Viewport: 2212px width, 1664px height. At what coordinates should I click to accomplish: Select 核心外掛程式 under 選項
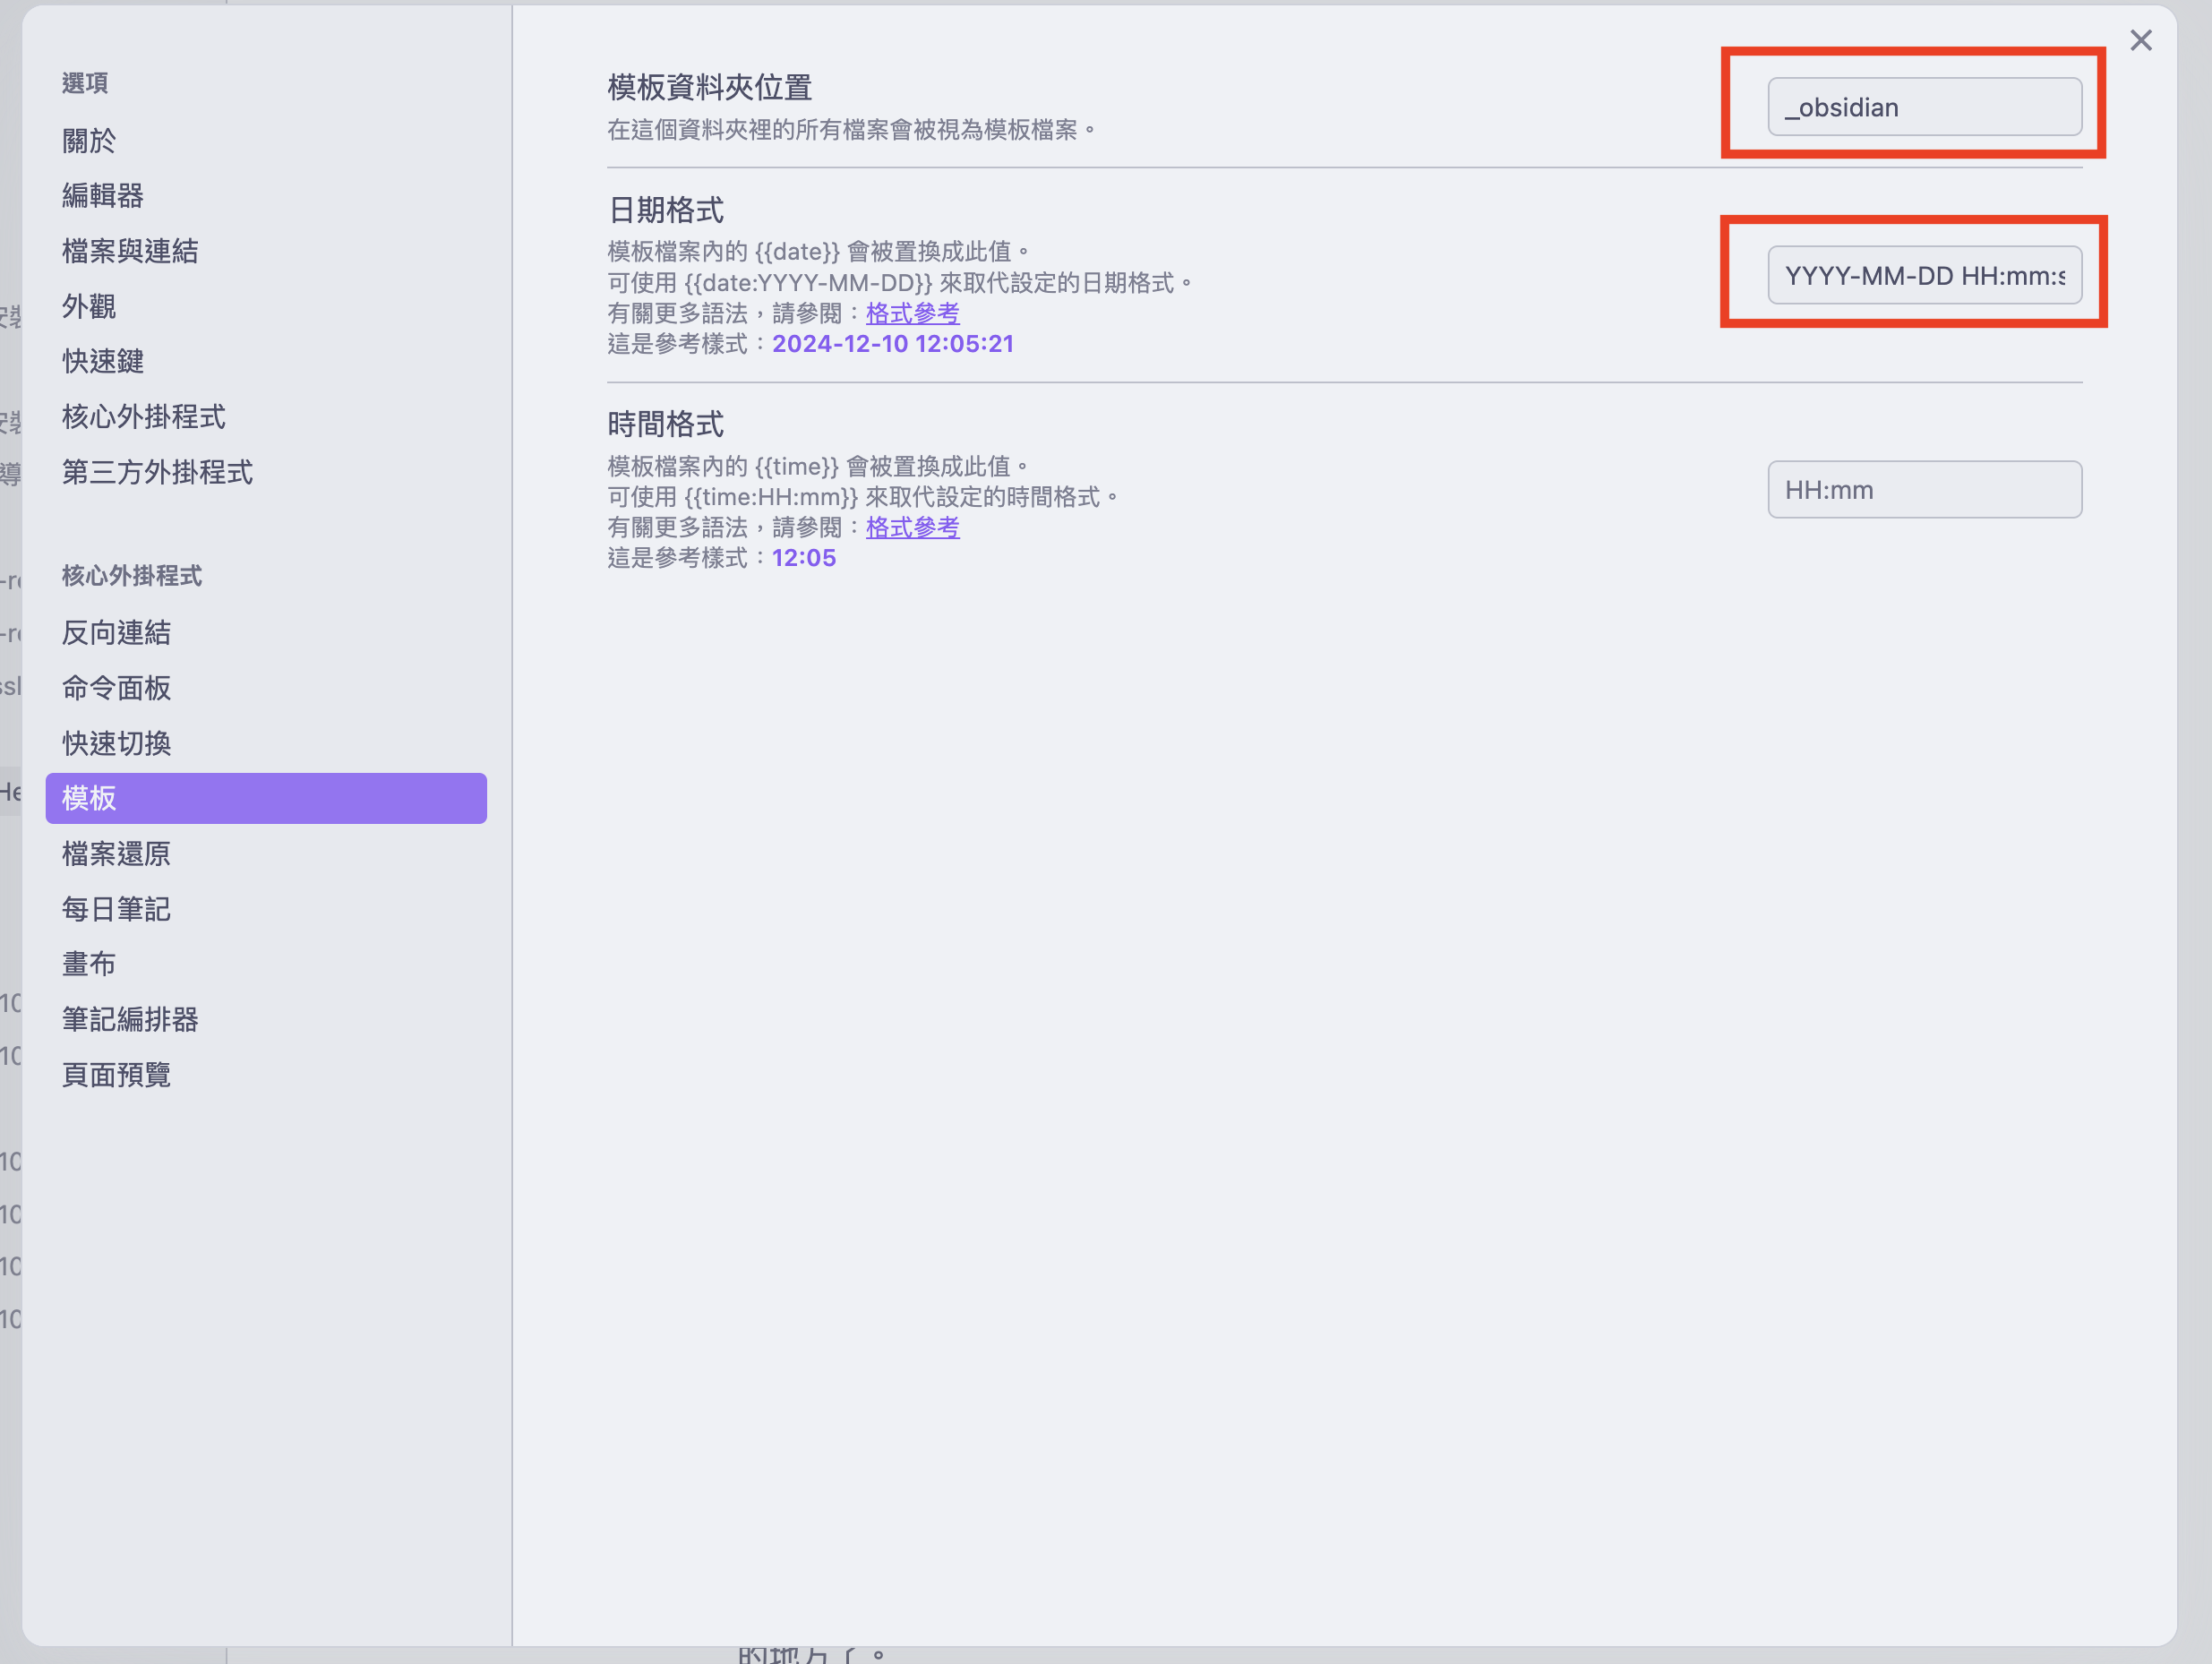tap(144, 417)
